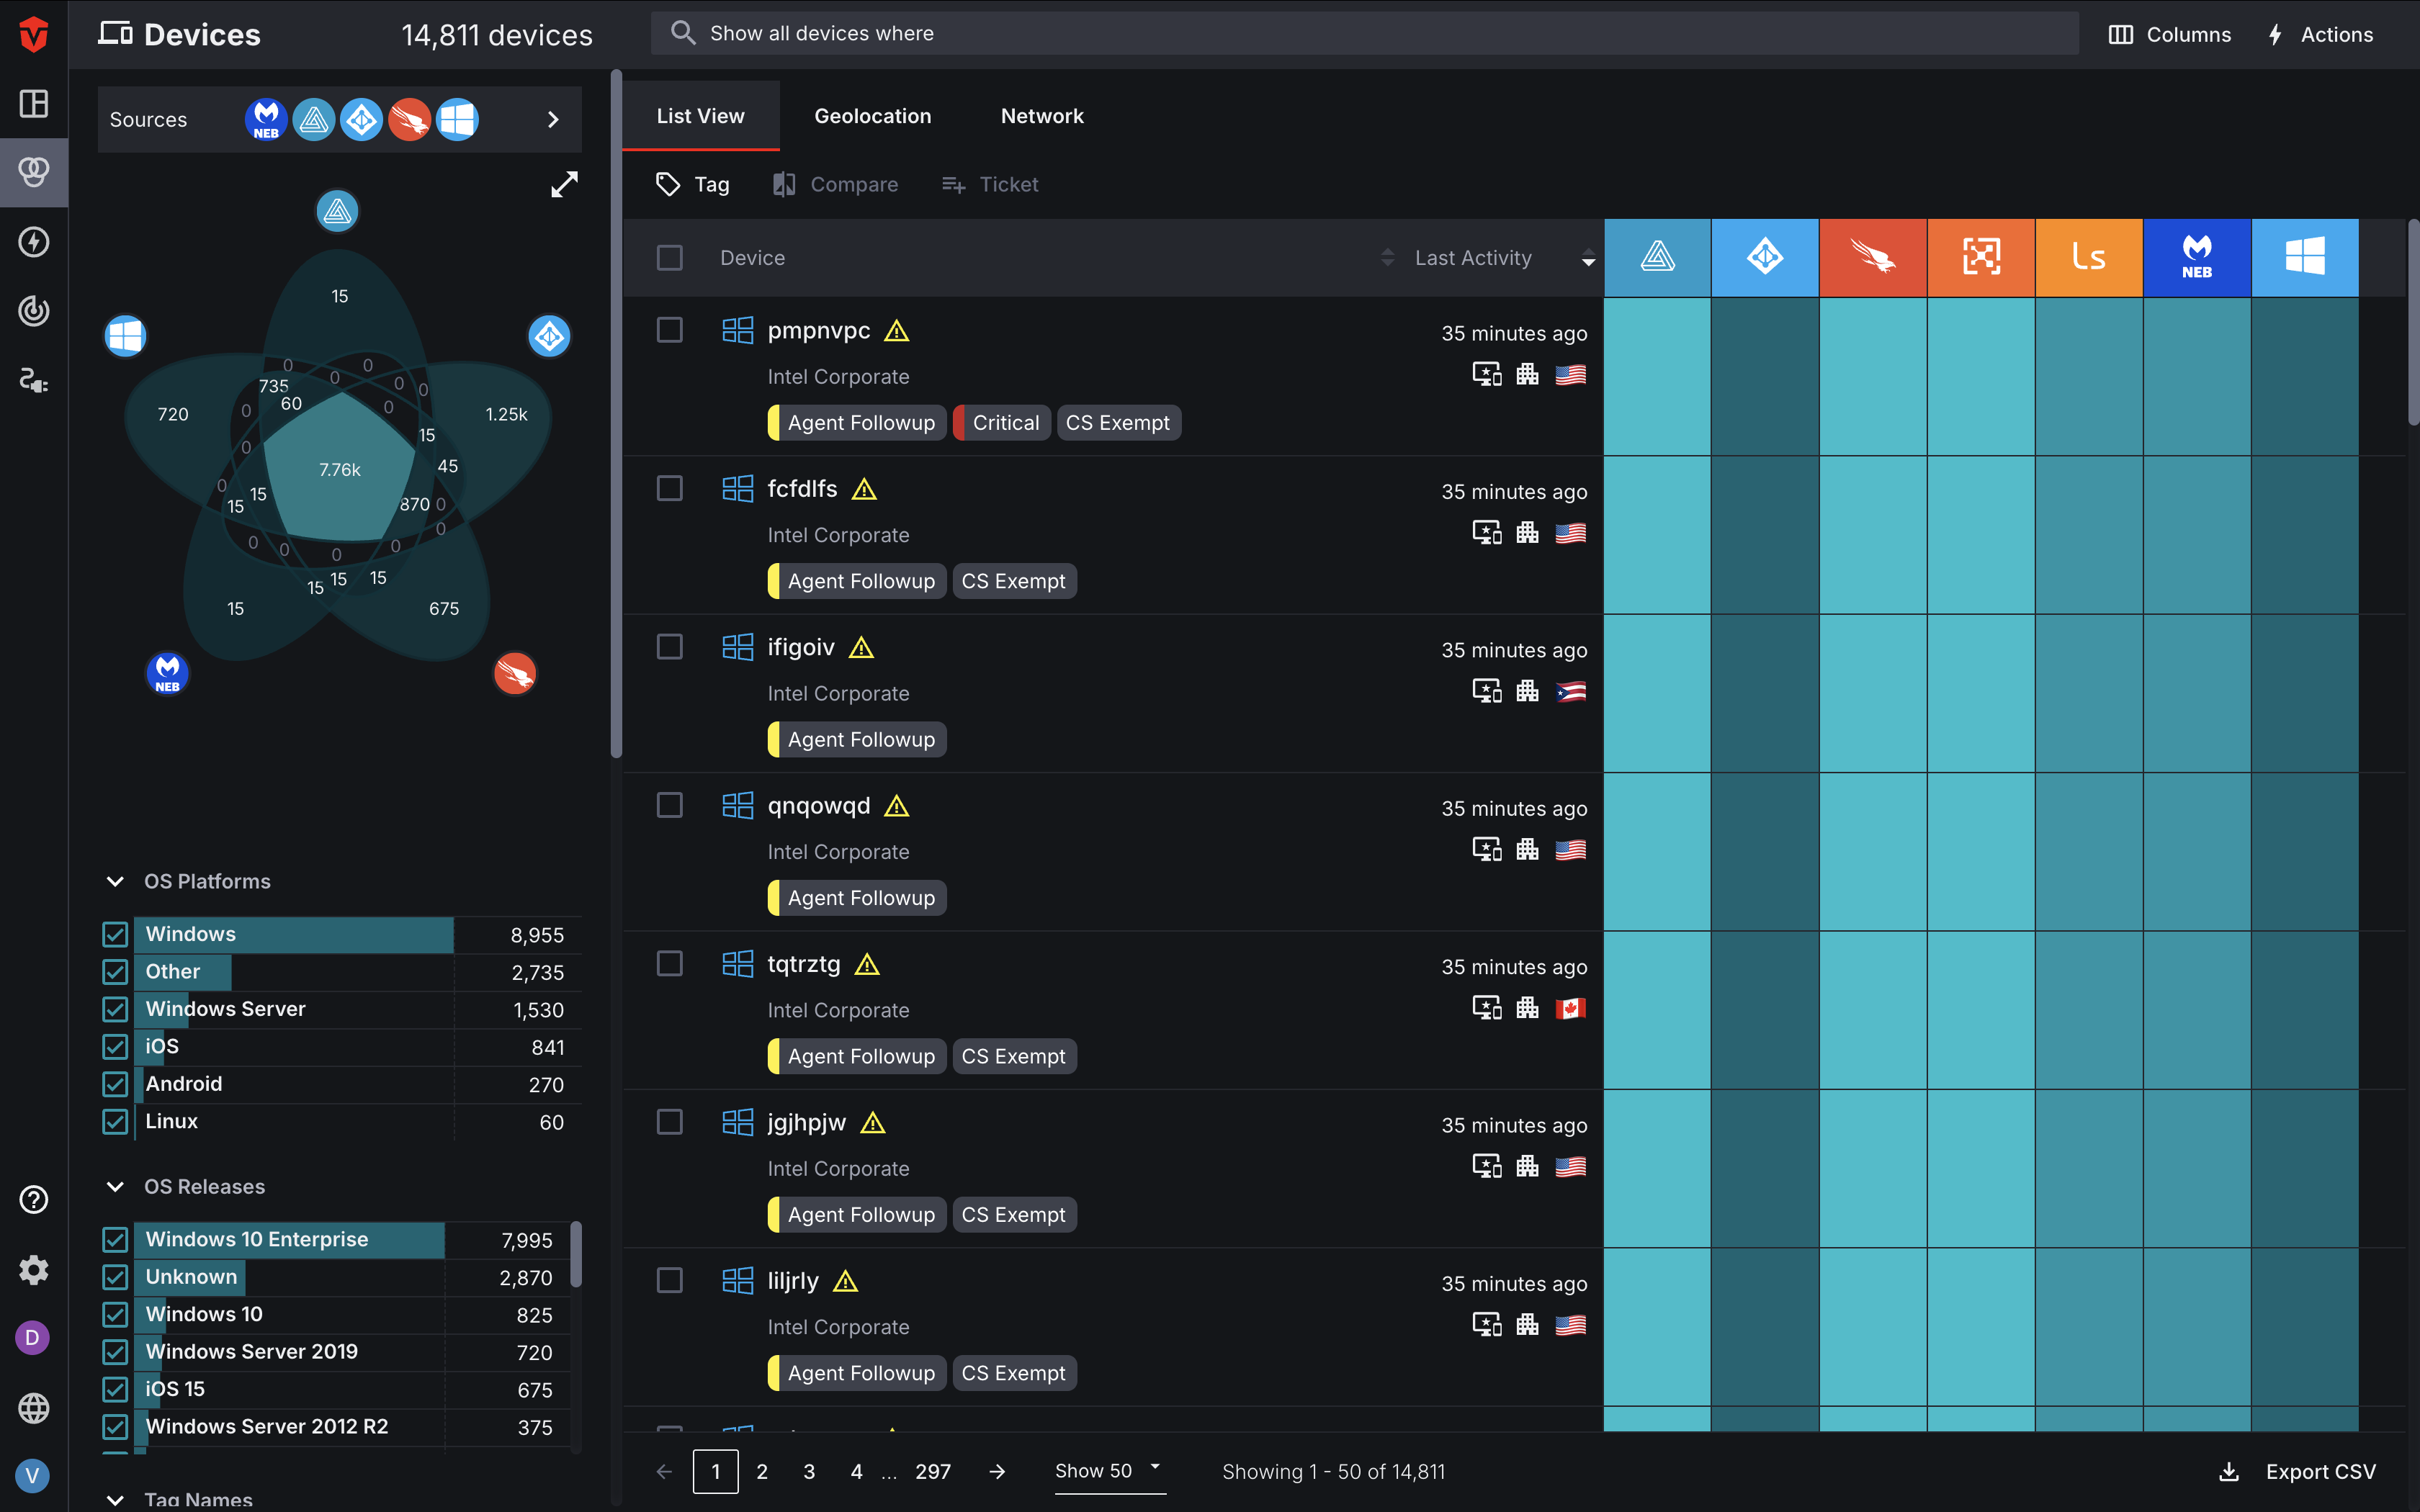
Task: Click the diamond Azure AD column header
Action: click(1765, 257)
